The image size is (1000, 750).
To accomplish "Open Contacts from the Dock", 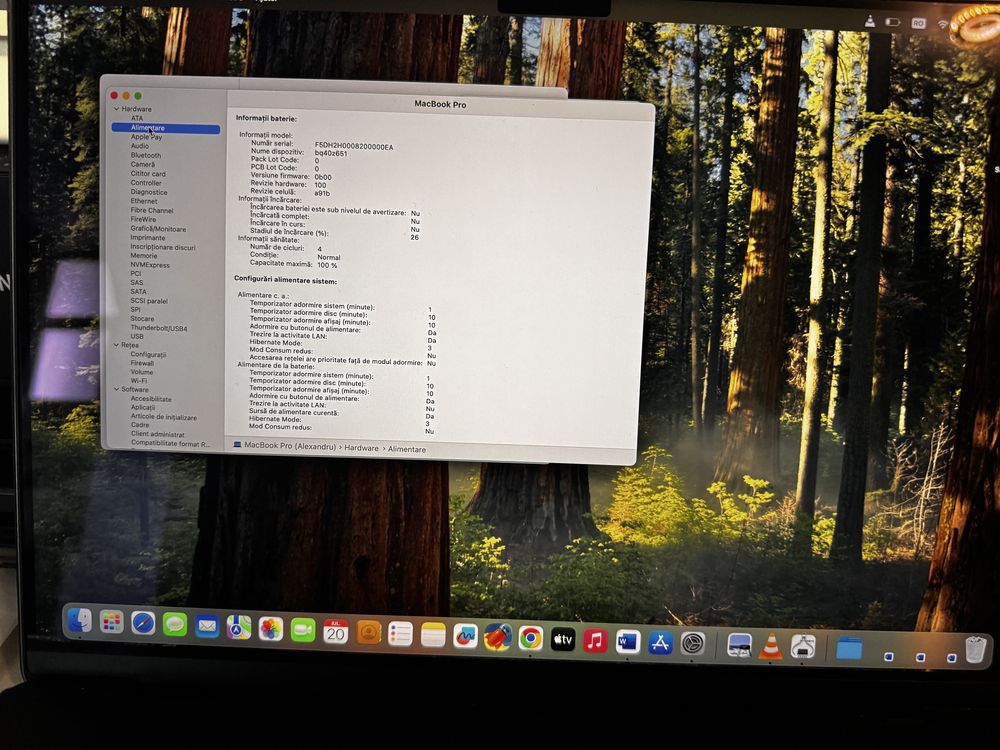I will click(368, 633).
